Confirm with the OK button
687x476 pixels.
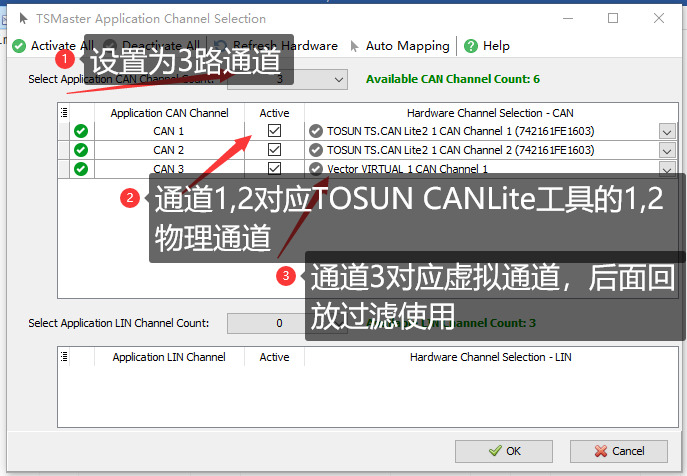point(504,451)
